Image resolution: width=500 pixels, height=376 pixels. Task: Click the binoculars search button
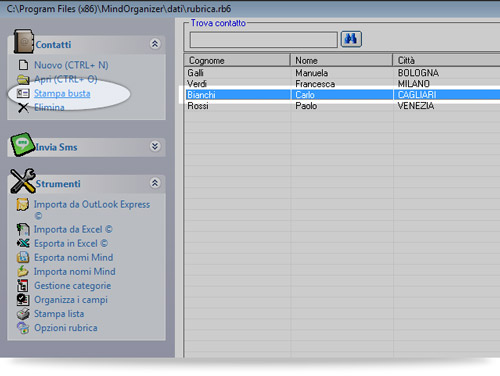[351, 39]
